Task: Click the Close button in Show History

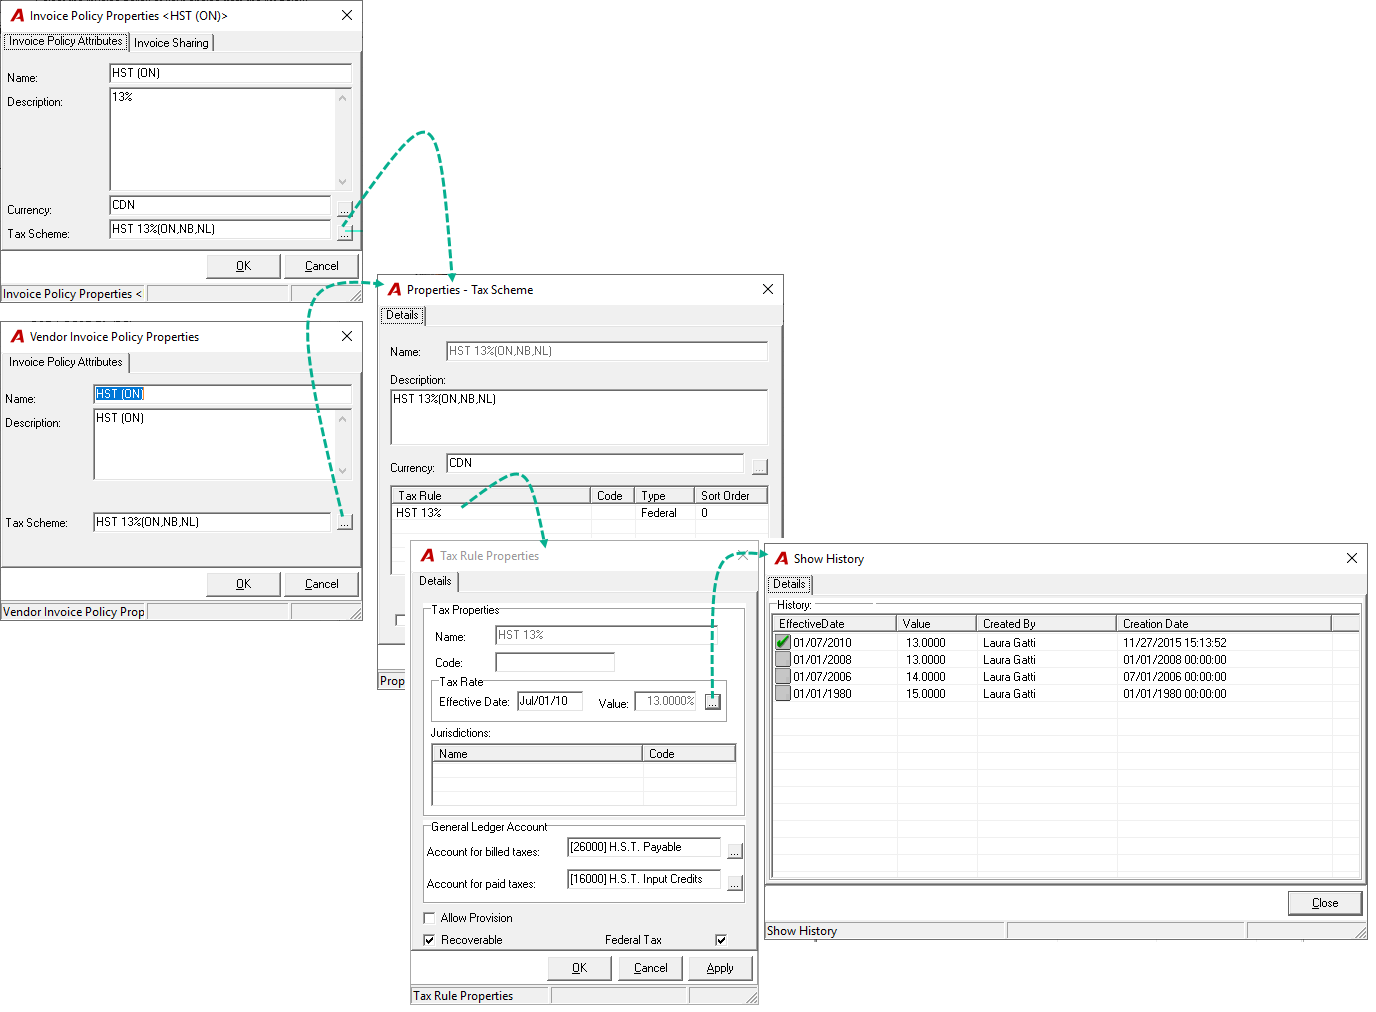Action: point(1325,903)
